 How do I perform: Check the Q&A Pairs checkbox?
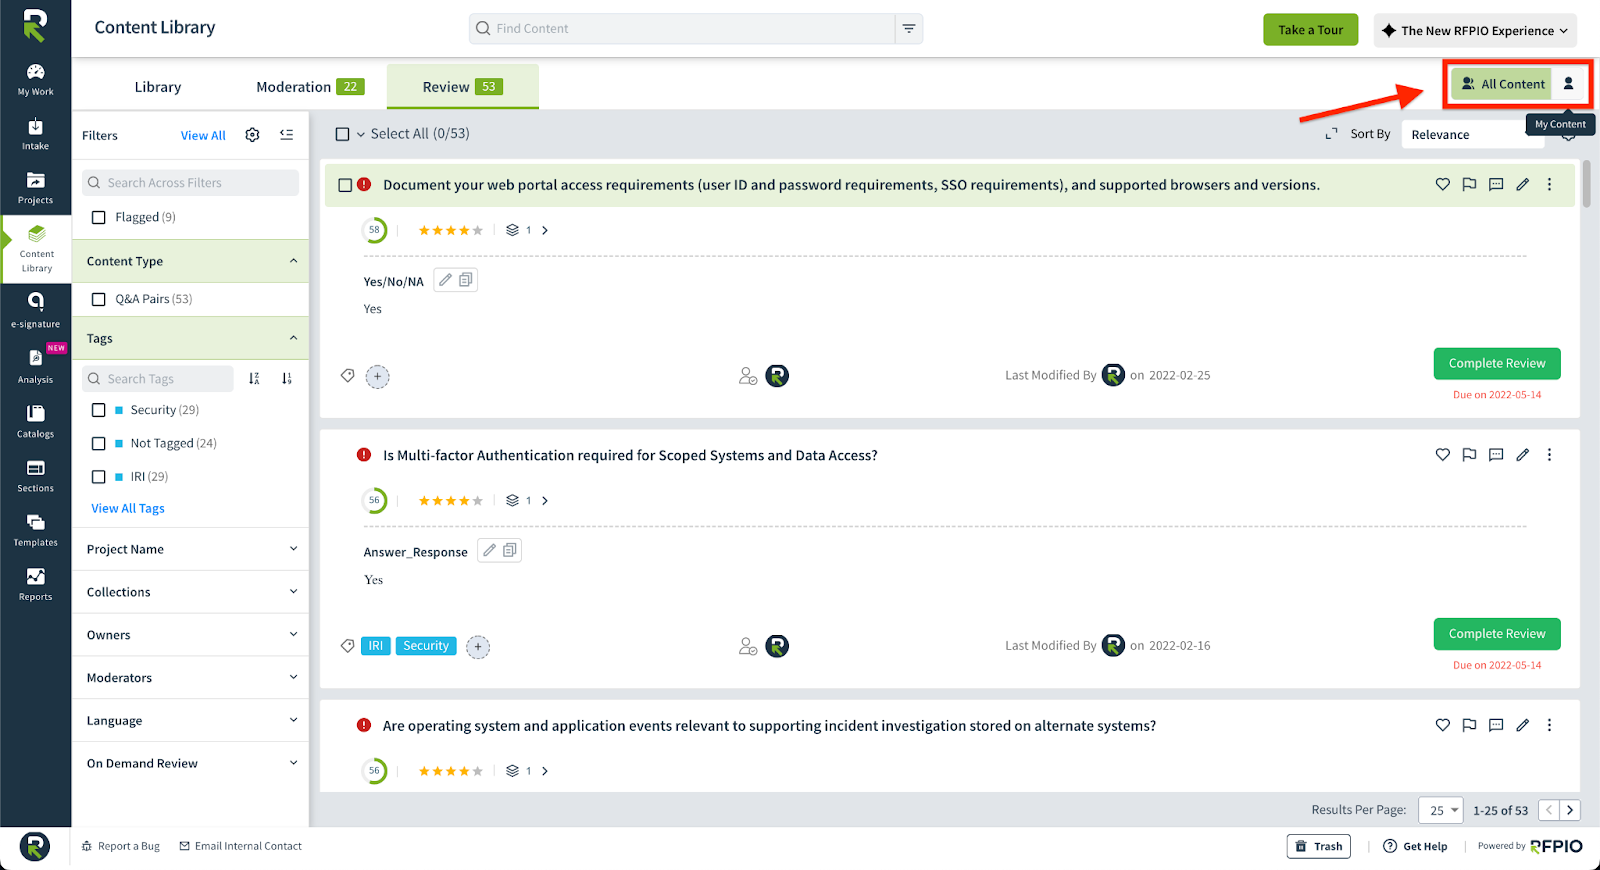pos(98,299)
